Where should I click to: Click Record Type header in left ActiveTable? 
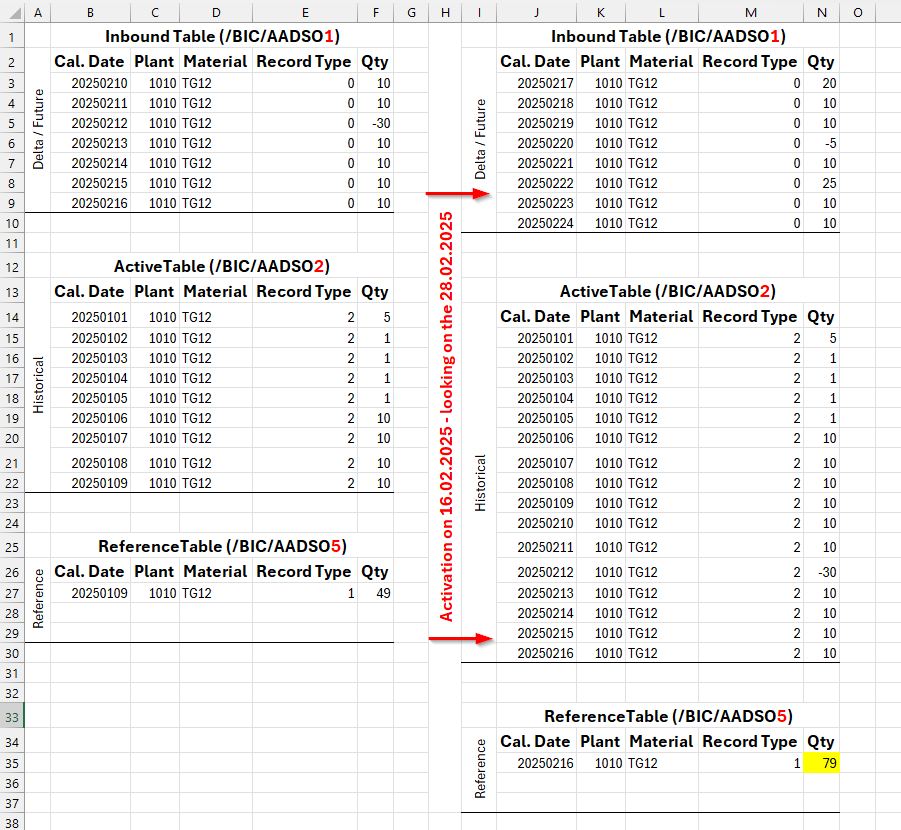[304, 292]
